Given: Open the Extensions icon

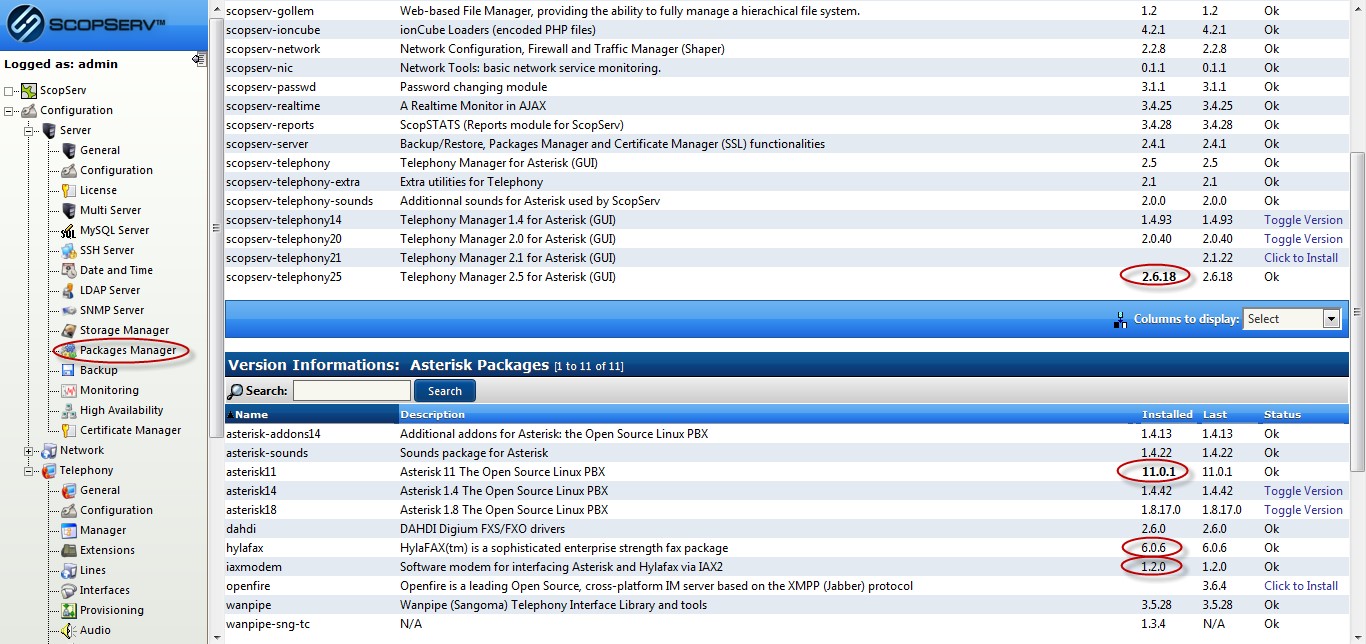Looking at the screenshot, I should tap(69, 551).
